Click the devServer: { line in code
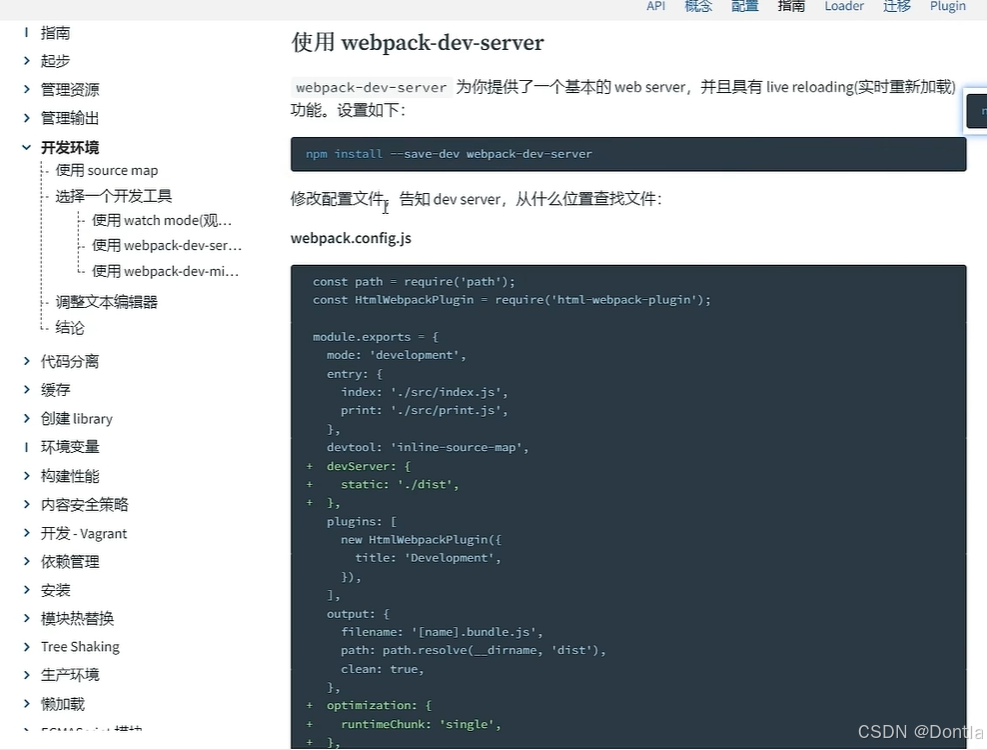The width and height of the screenshot is (987, 750). (x=368, y=466)
